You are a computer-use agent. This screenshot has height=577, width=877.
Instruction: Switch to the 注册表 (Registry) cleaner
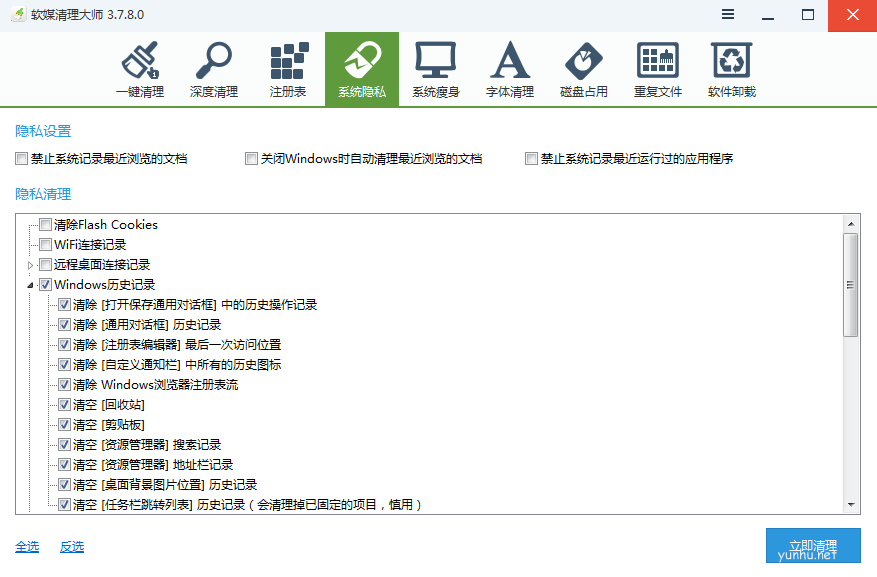tap(288, 68)
